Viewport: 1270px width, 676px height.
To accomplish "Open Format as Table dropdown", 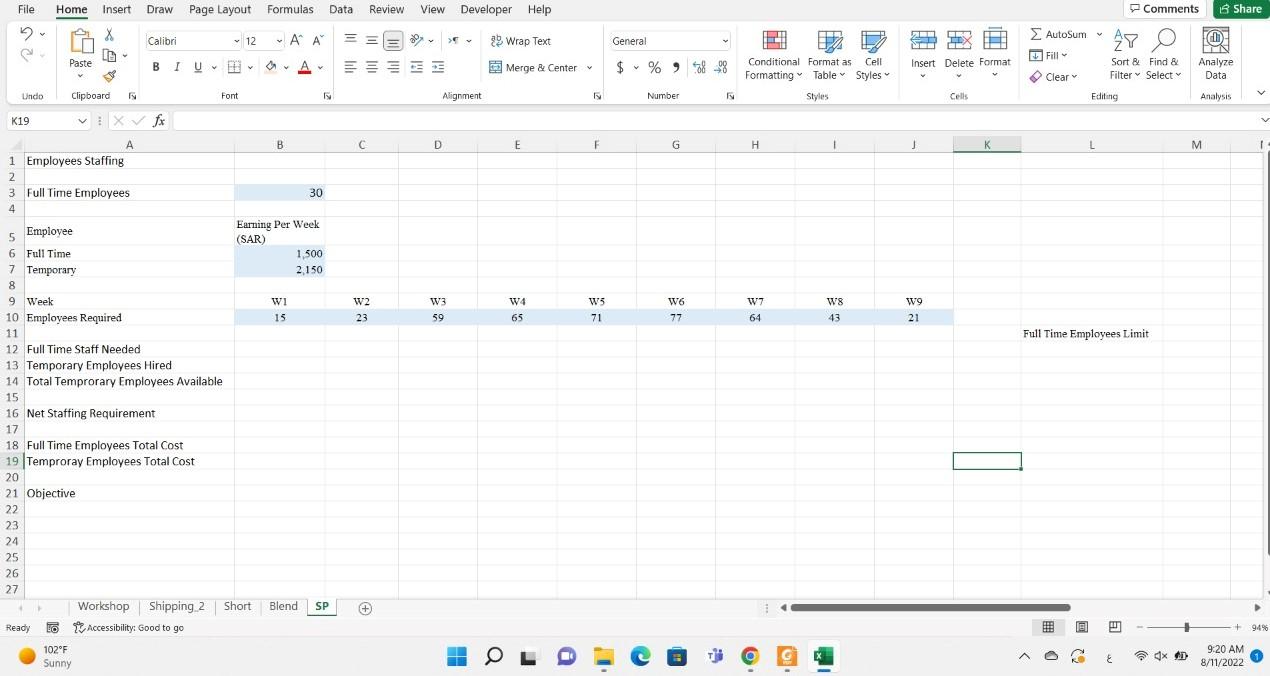I will tap(829, 56).
